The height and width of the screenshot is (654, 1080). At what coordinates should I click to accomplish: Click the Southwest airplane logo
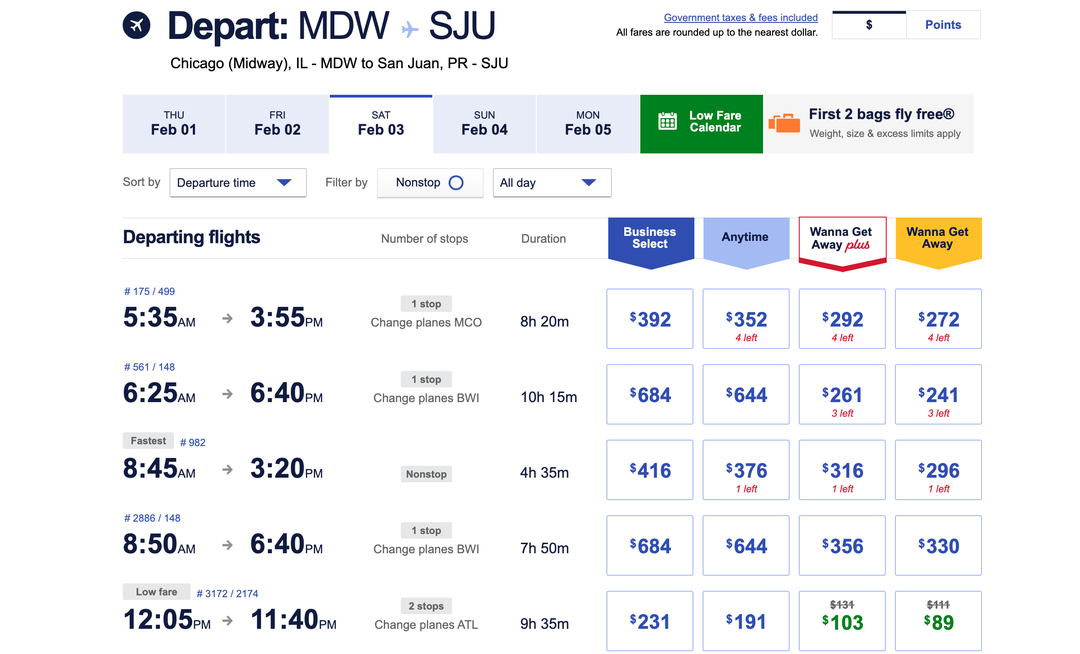[136, 26]
